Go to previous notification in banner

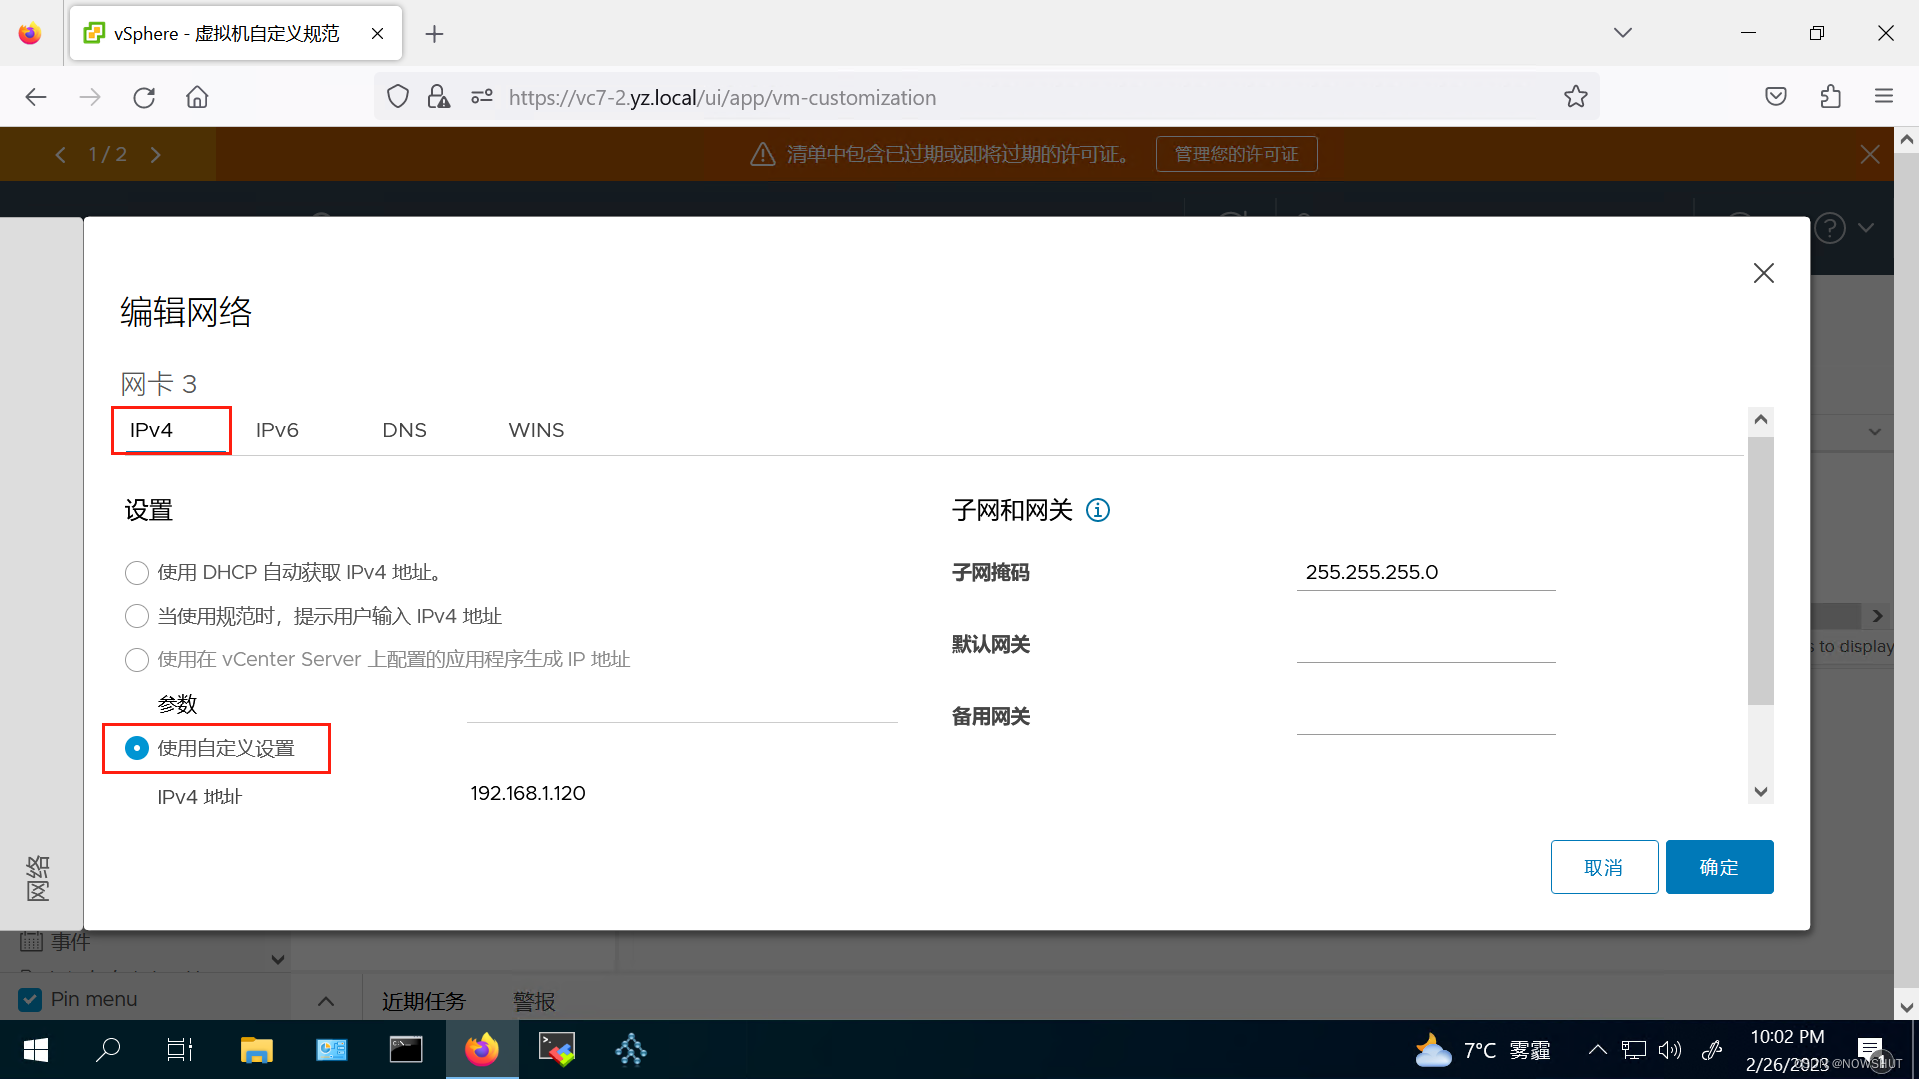[x=61, y=154]
